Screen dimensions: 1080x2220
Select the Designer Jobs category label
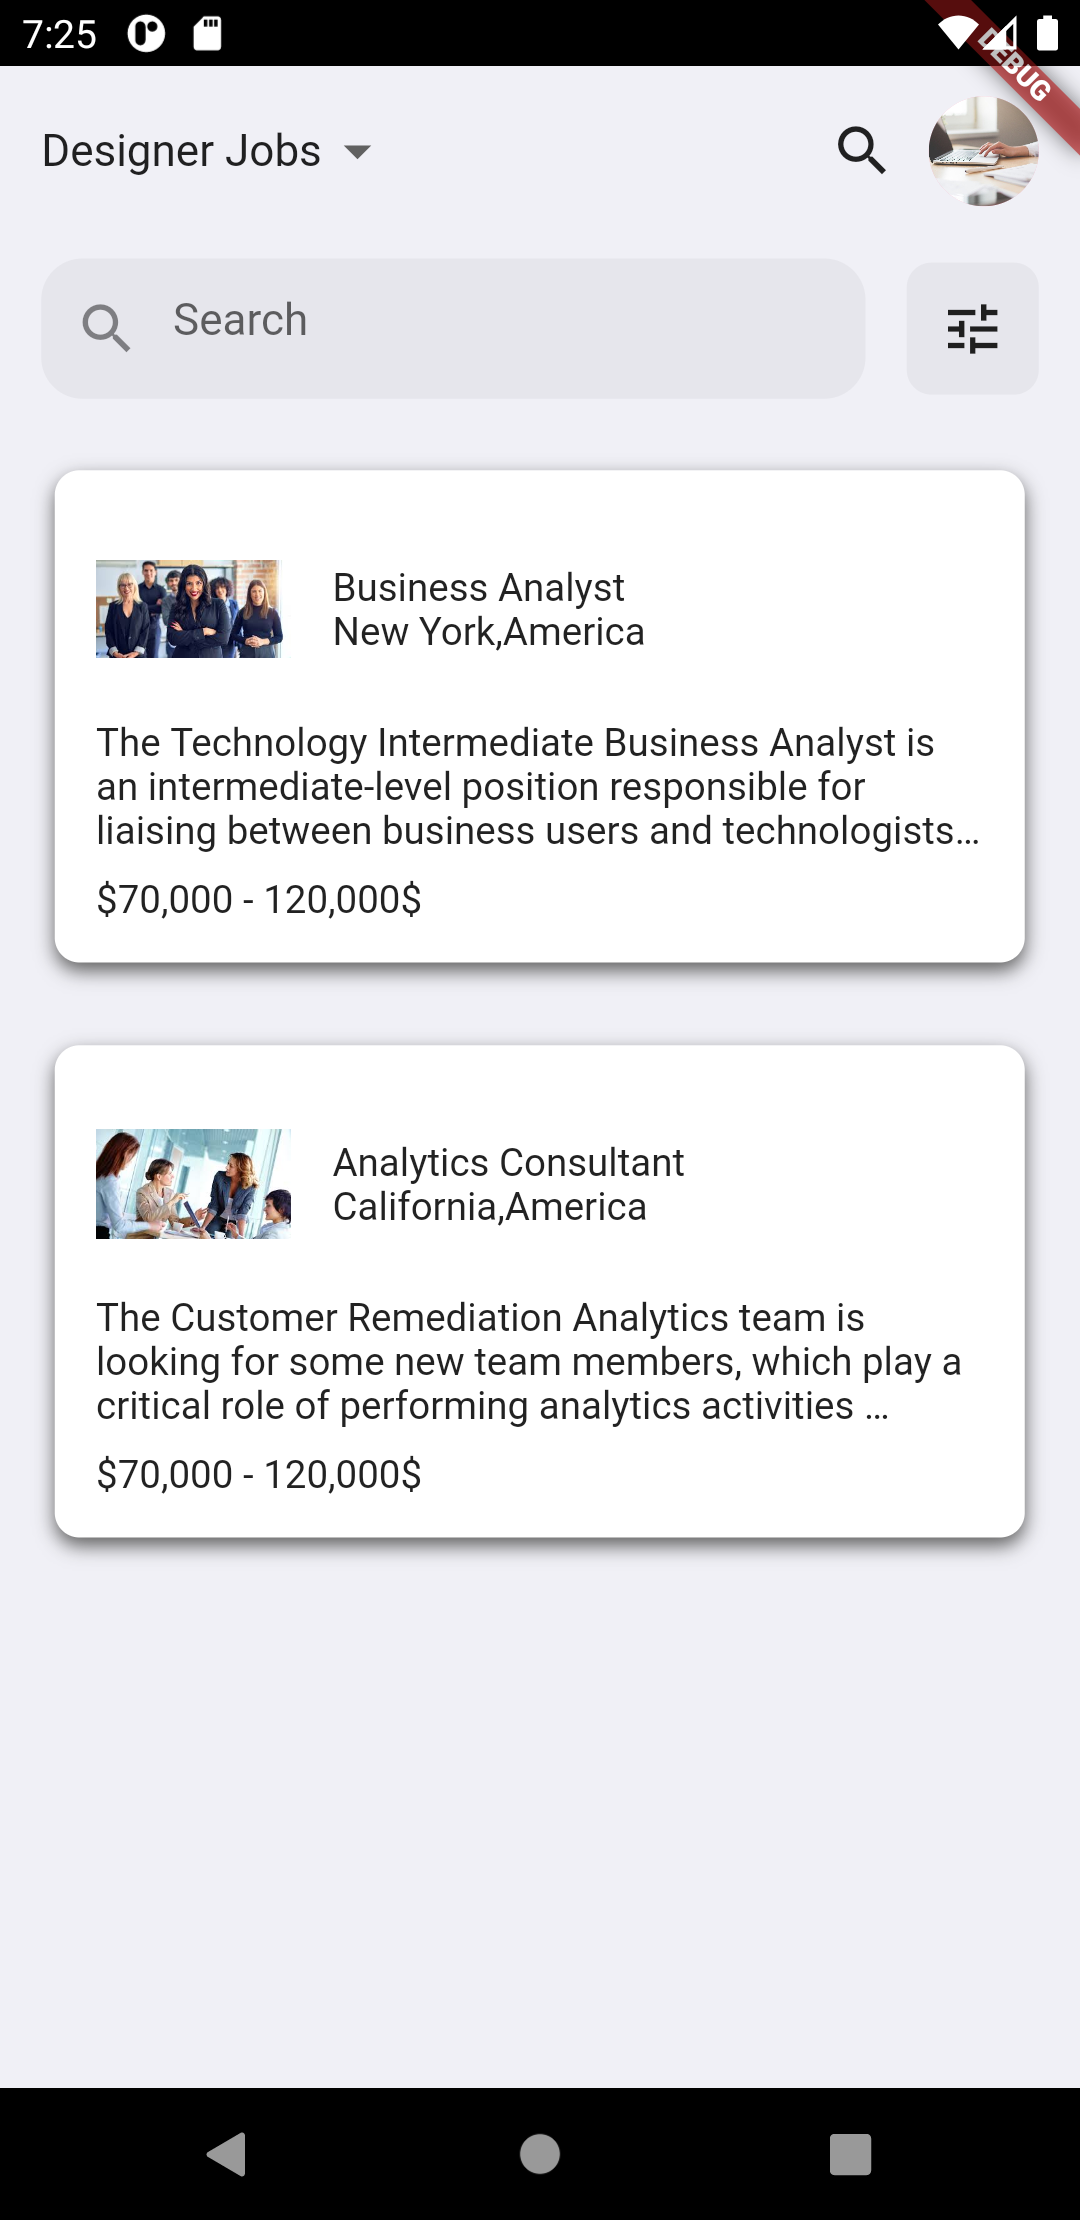(x=181, y=151)
